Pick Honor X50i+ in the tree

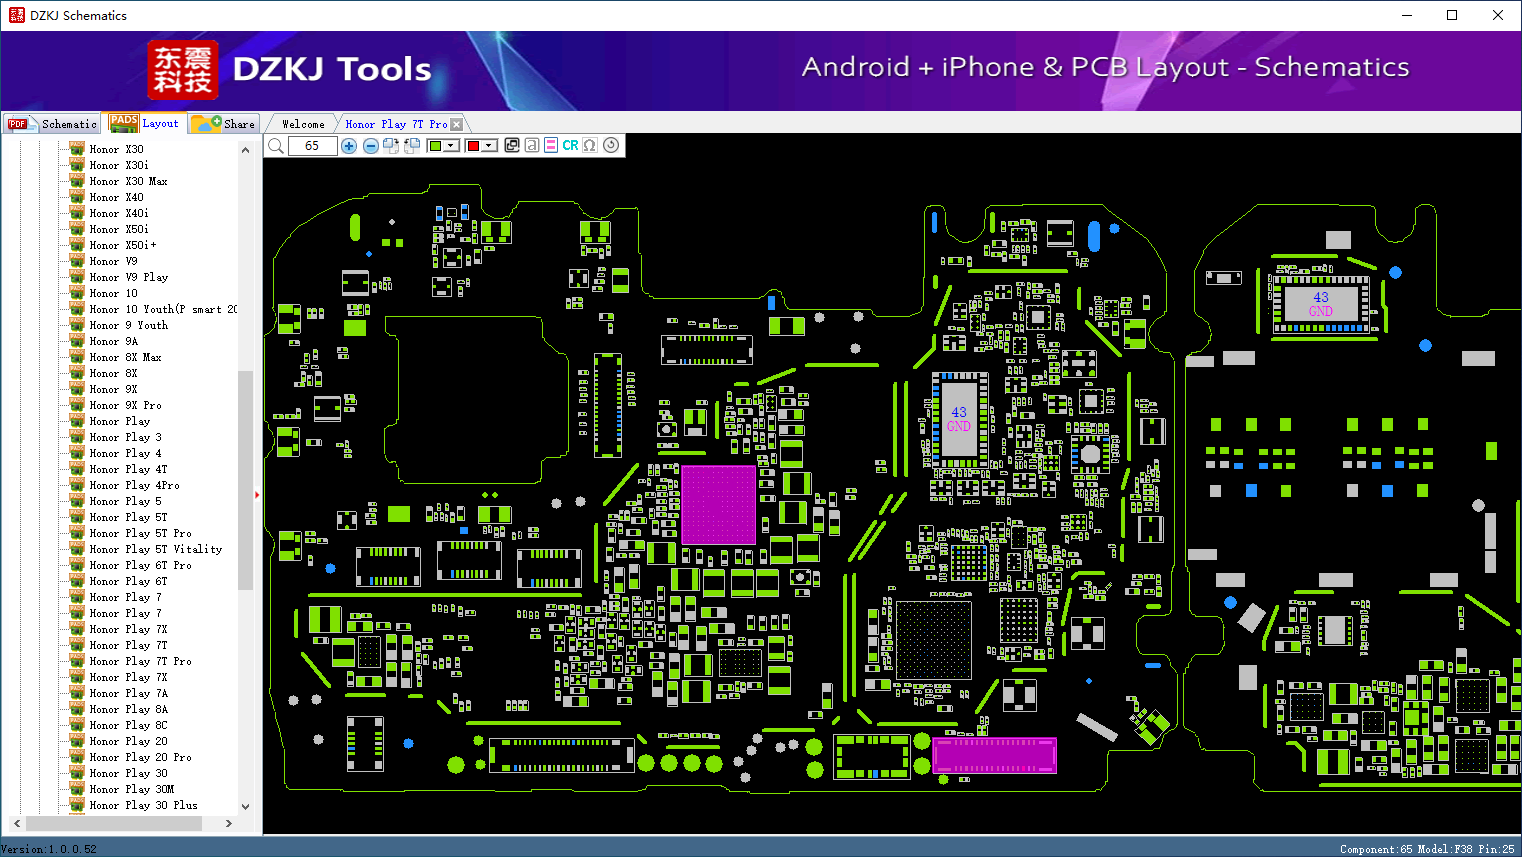(x=122, y=245)
